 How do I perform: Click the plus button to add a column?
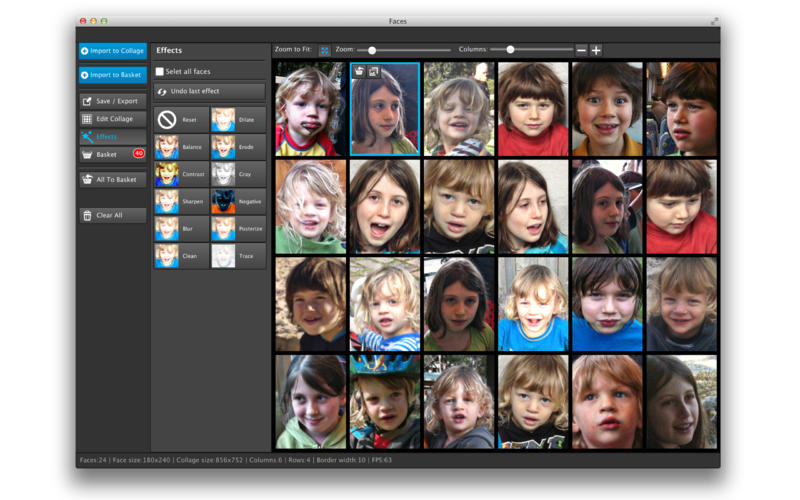[596, 50]
